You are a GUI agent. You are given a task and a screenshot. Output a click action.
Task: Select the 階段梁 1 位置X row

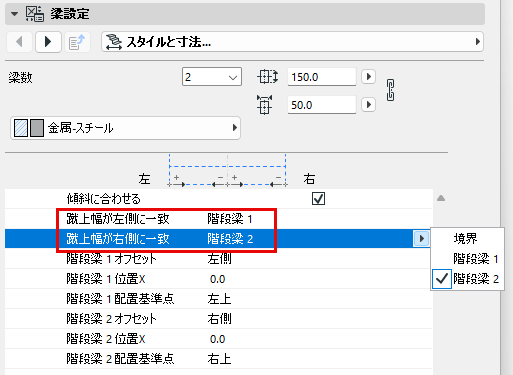pos(218,279)
